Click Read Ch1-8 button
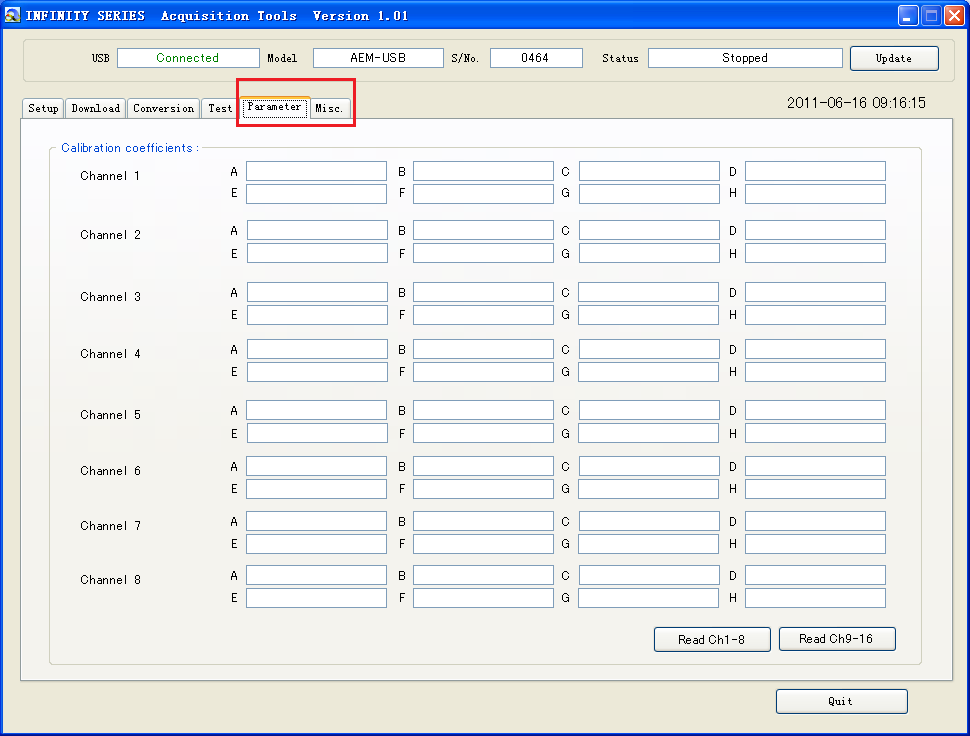 [x=712, y=639]
